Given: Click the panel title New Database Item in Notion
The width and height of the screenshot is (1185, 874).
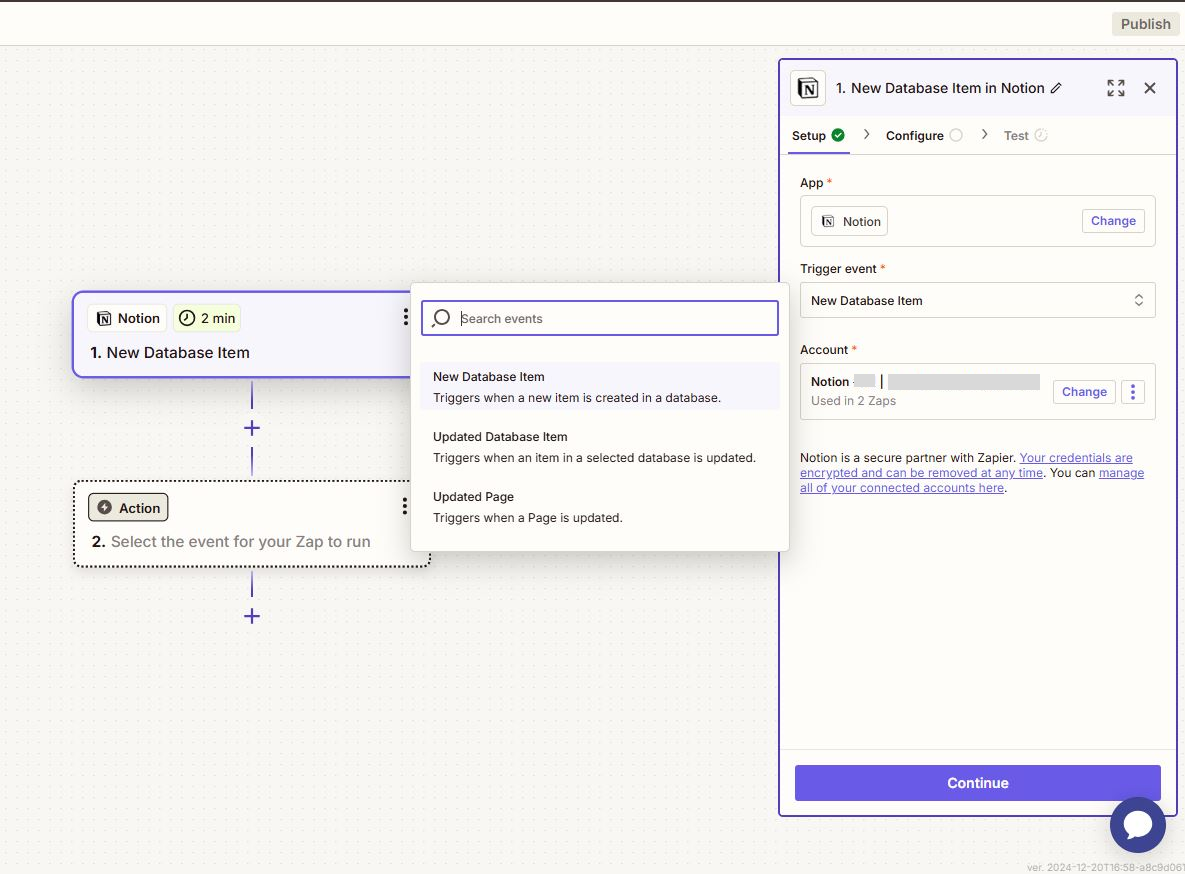Looking at the screenshot, I should click(x=939, y=88).
